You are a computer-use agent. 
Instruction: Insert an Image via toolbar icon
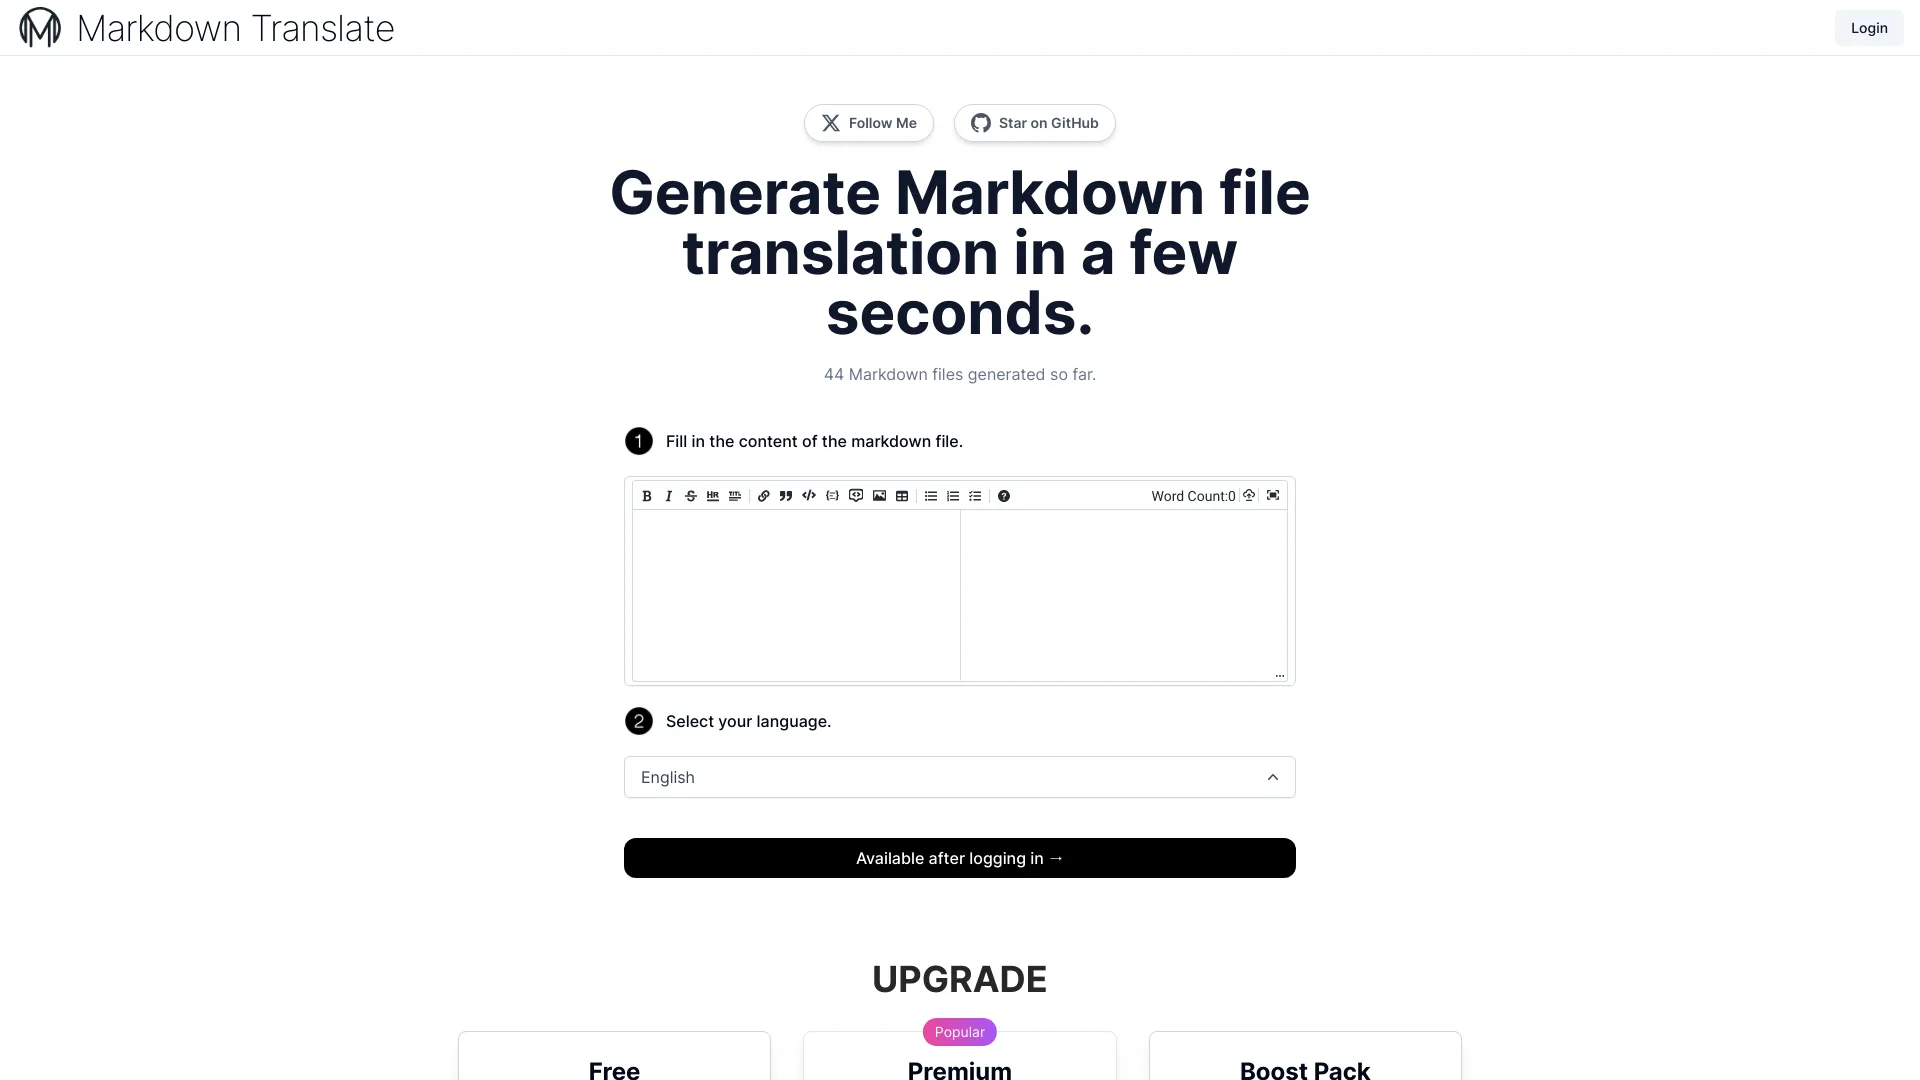coord(878,497)
